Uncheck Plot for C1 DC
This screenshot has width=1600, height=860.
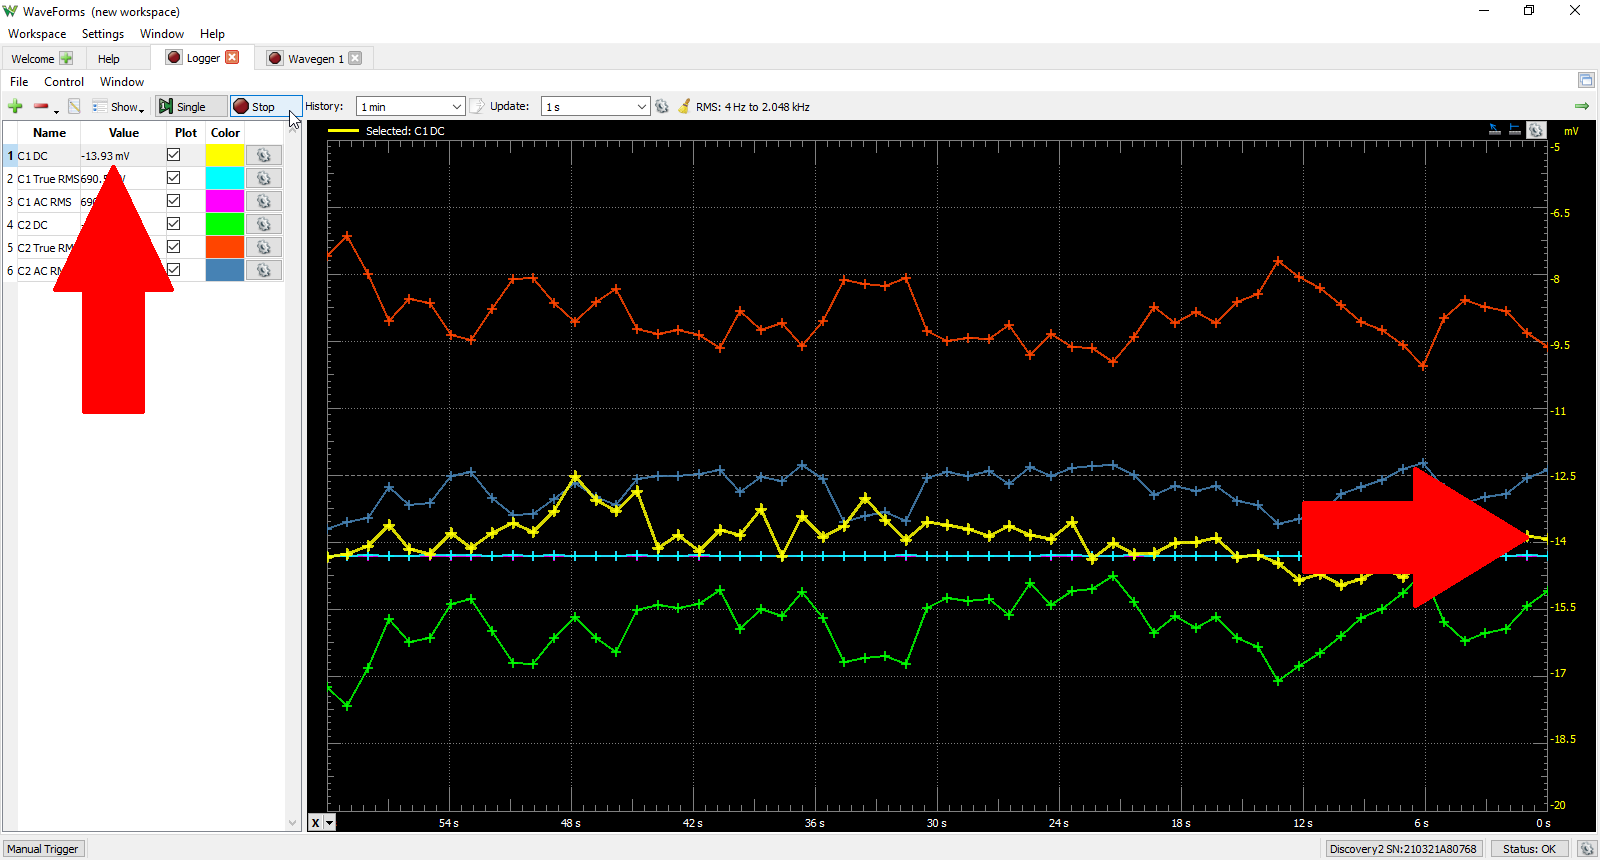pyautogui.click(x=173, y=155)
